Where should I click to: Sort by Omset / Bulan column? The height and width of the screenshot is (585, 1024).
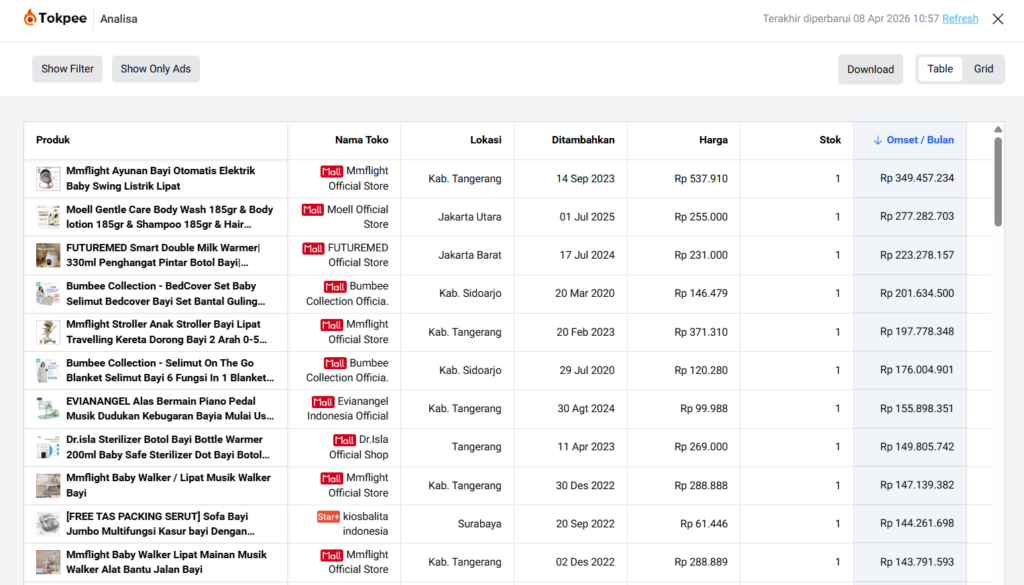[x=910, y=140]
